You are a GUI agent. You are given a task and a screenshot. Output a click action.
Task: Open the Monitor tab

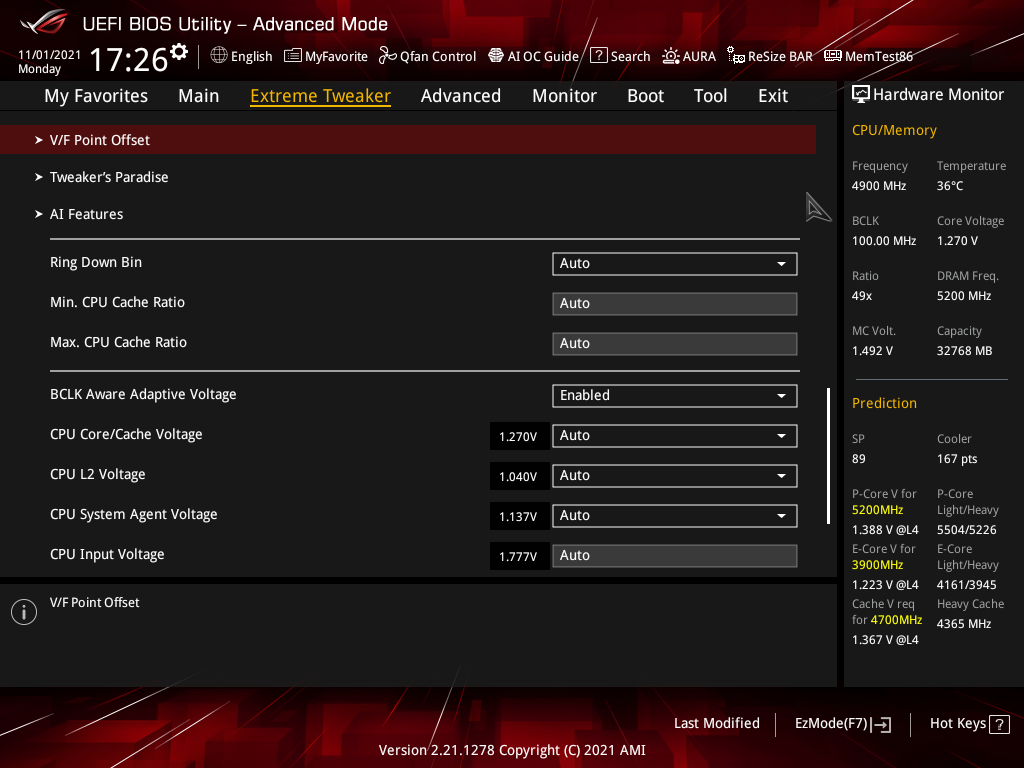coord(564,96)
